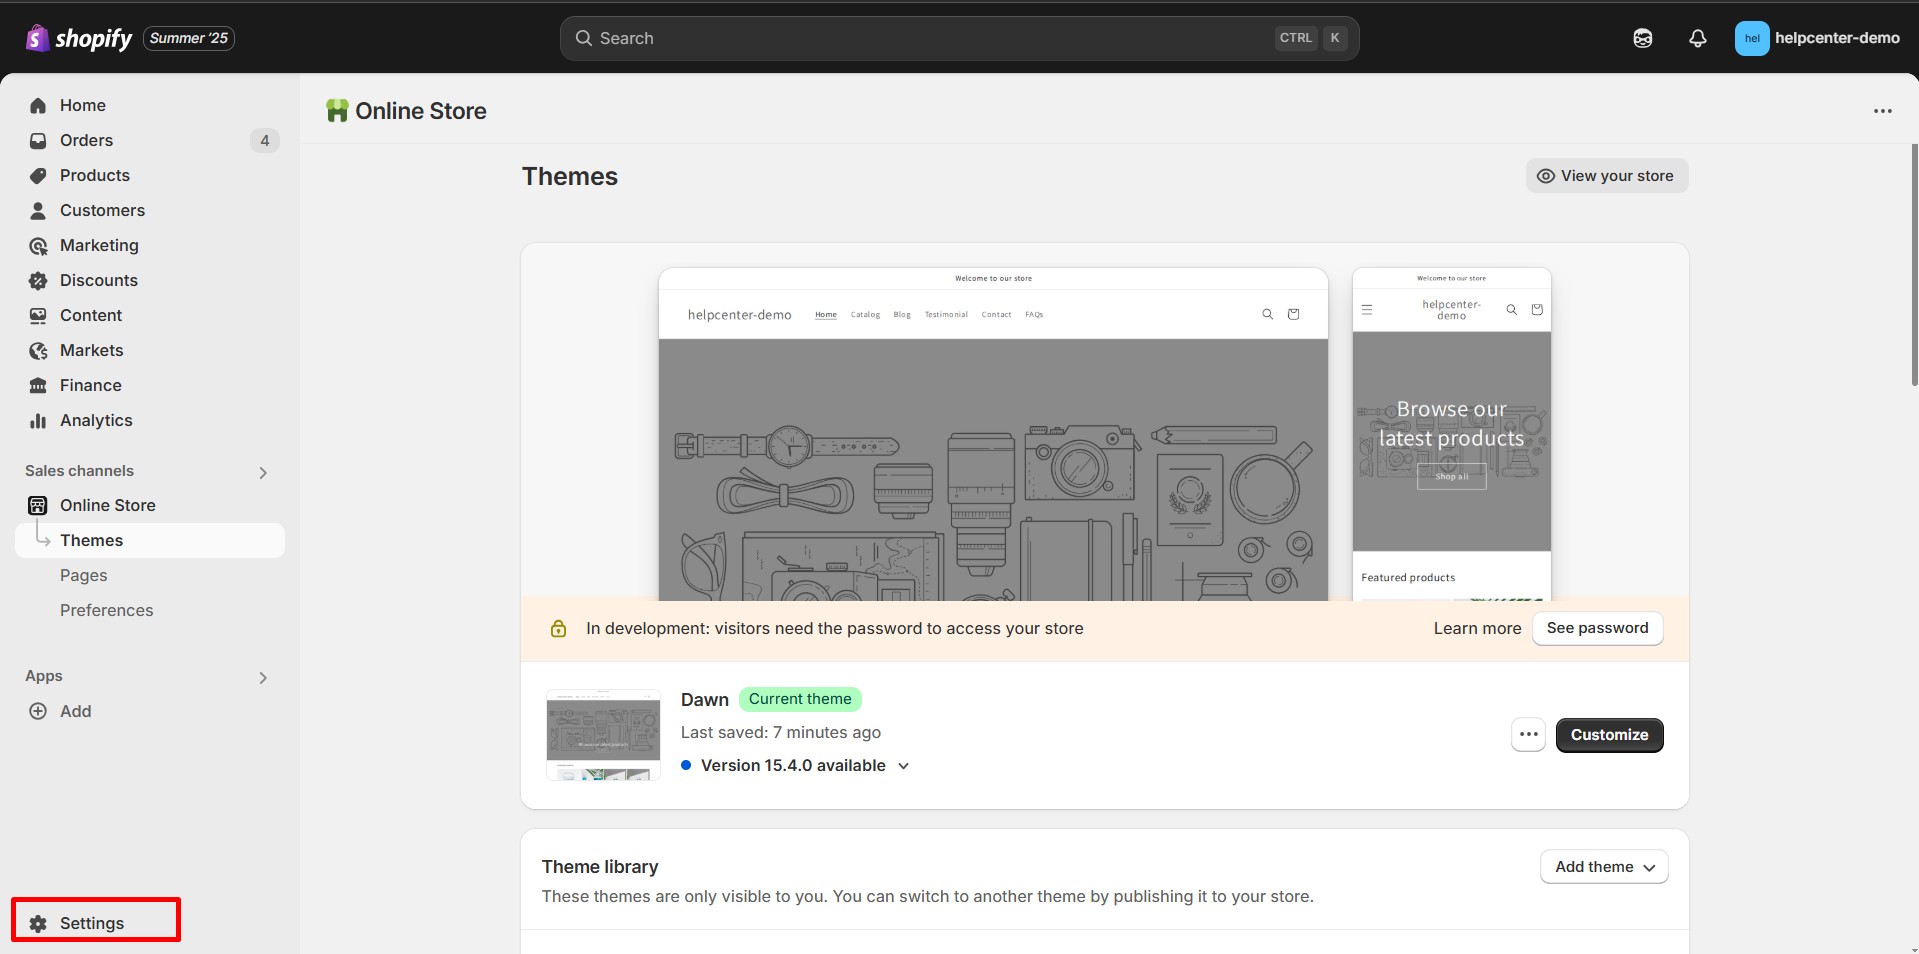Click the See password button
The width and height of the screenshot is (1919, 954).
tap(1597, 628)
